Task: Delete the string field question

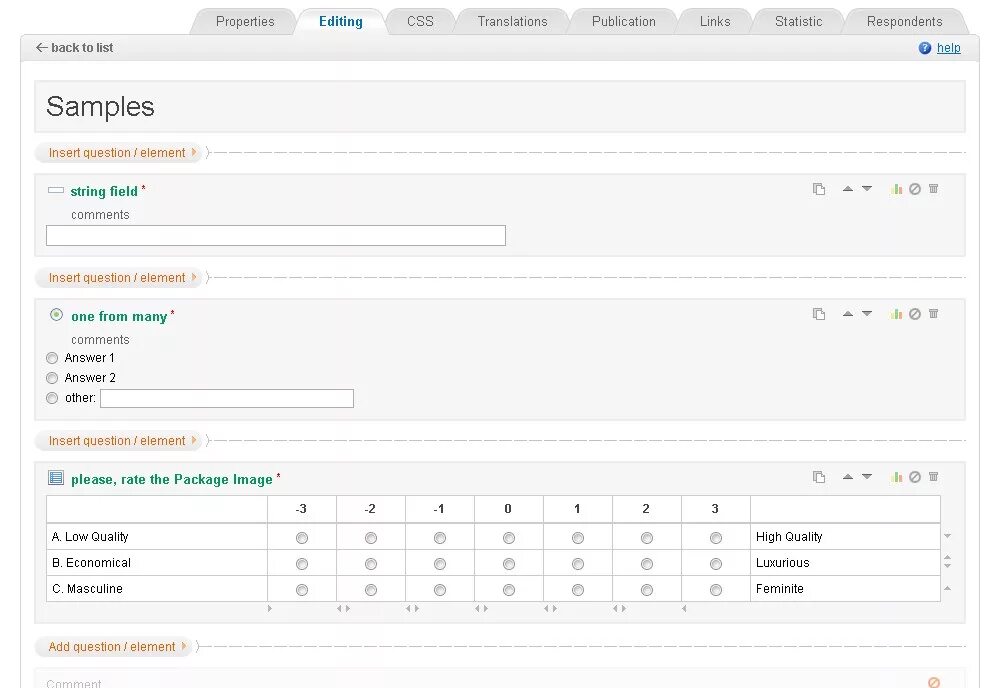Action: [934, 189]
